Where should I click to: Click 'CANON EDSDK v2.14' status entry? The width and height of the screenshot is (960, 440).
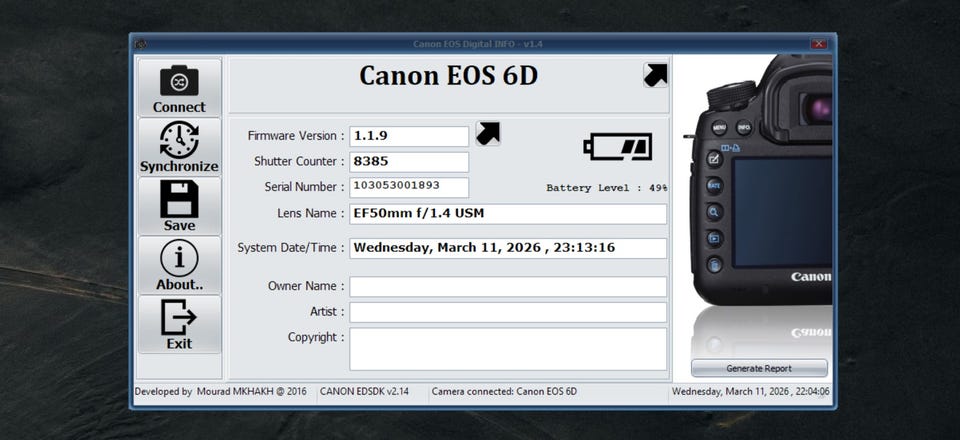click(x=364, y=392)
